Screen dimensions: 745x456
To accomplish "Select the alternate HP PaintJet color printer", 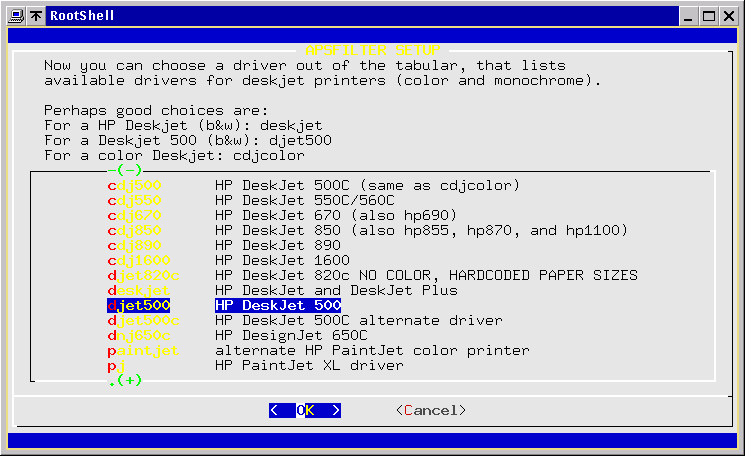I will [142, 350].
